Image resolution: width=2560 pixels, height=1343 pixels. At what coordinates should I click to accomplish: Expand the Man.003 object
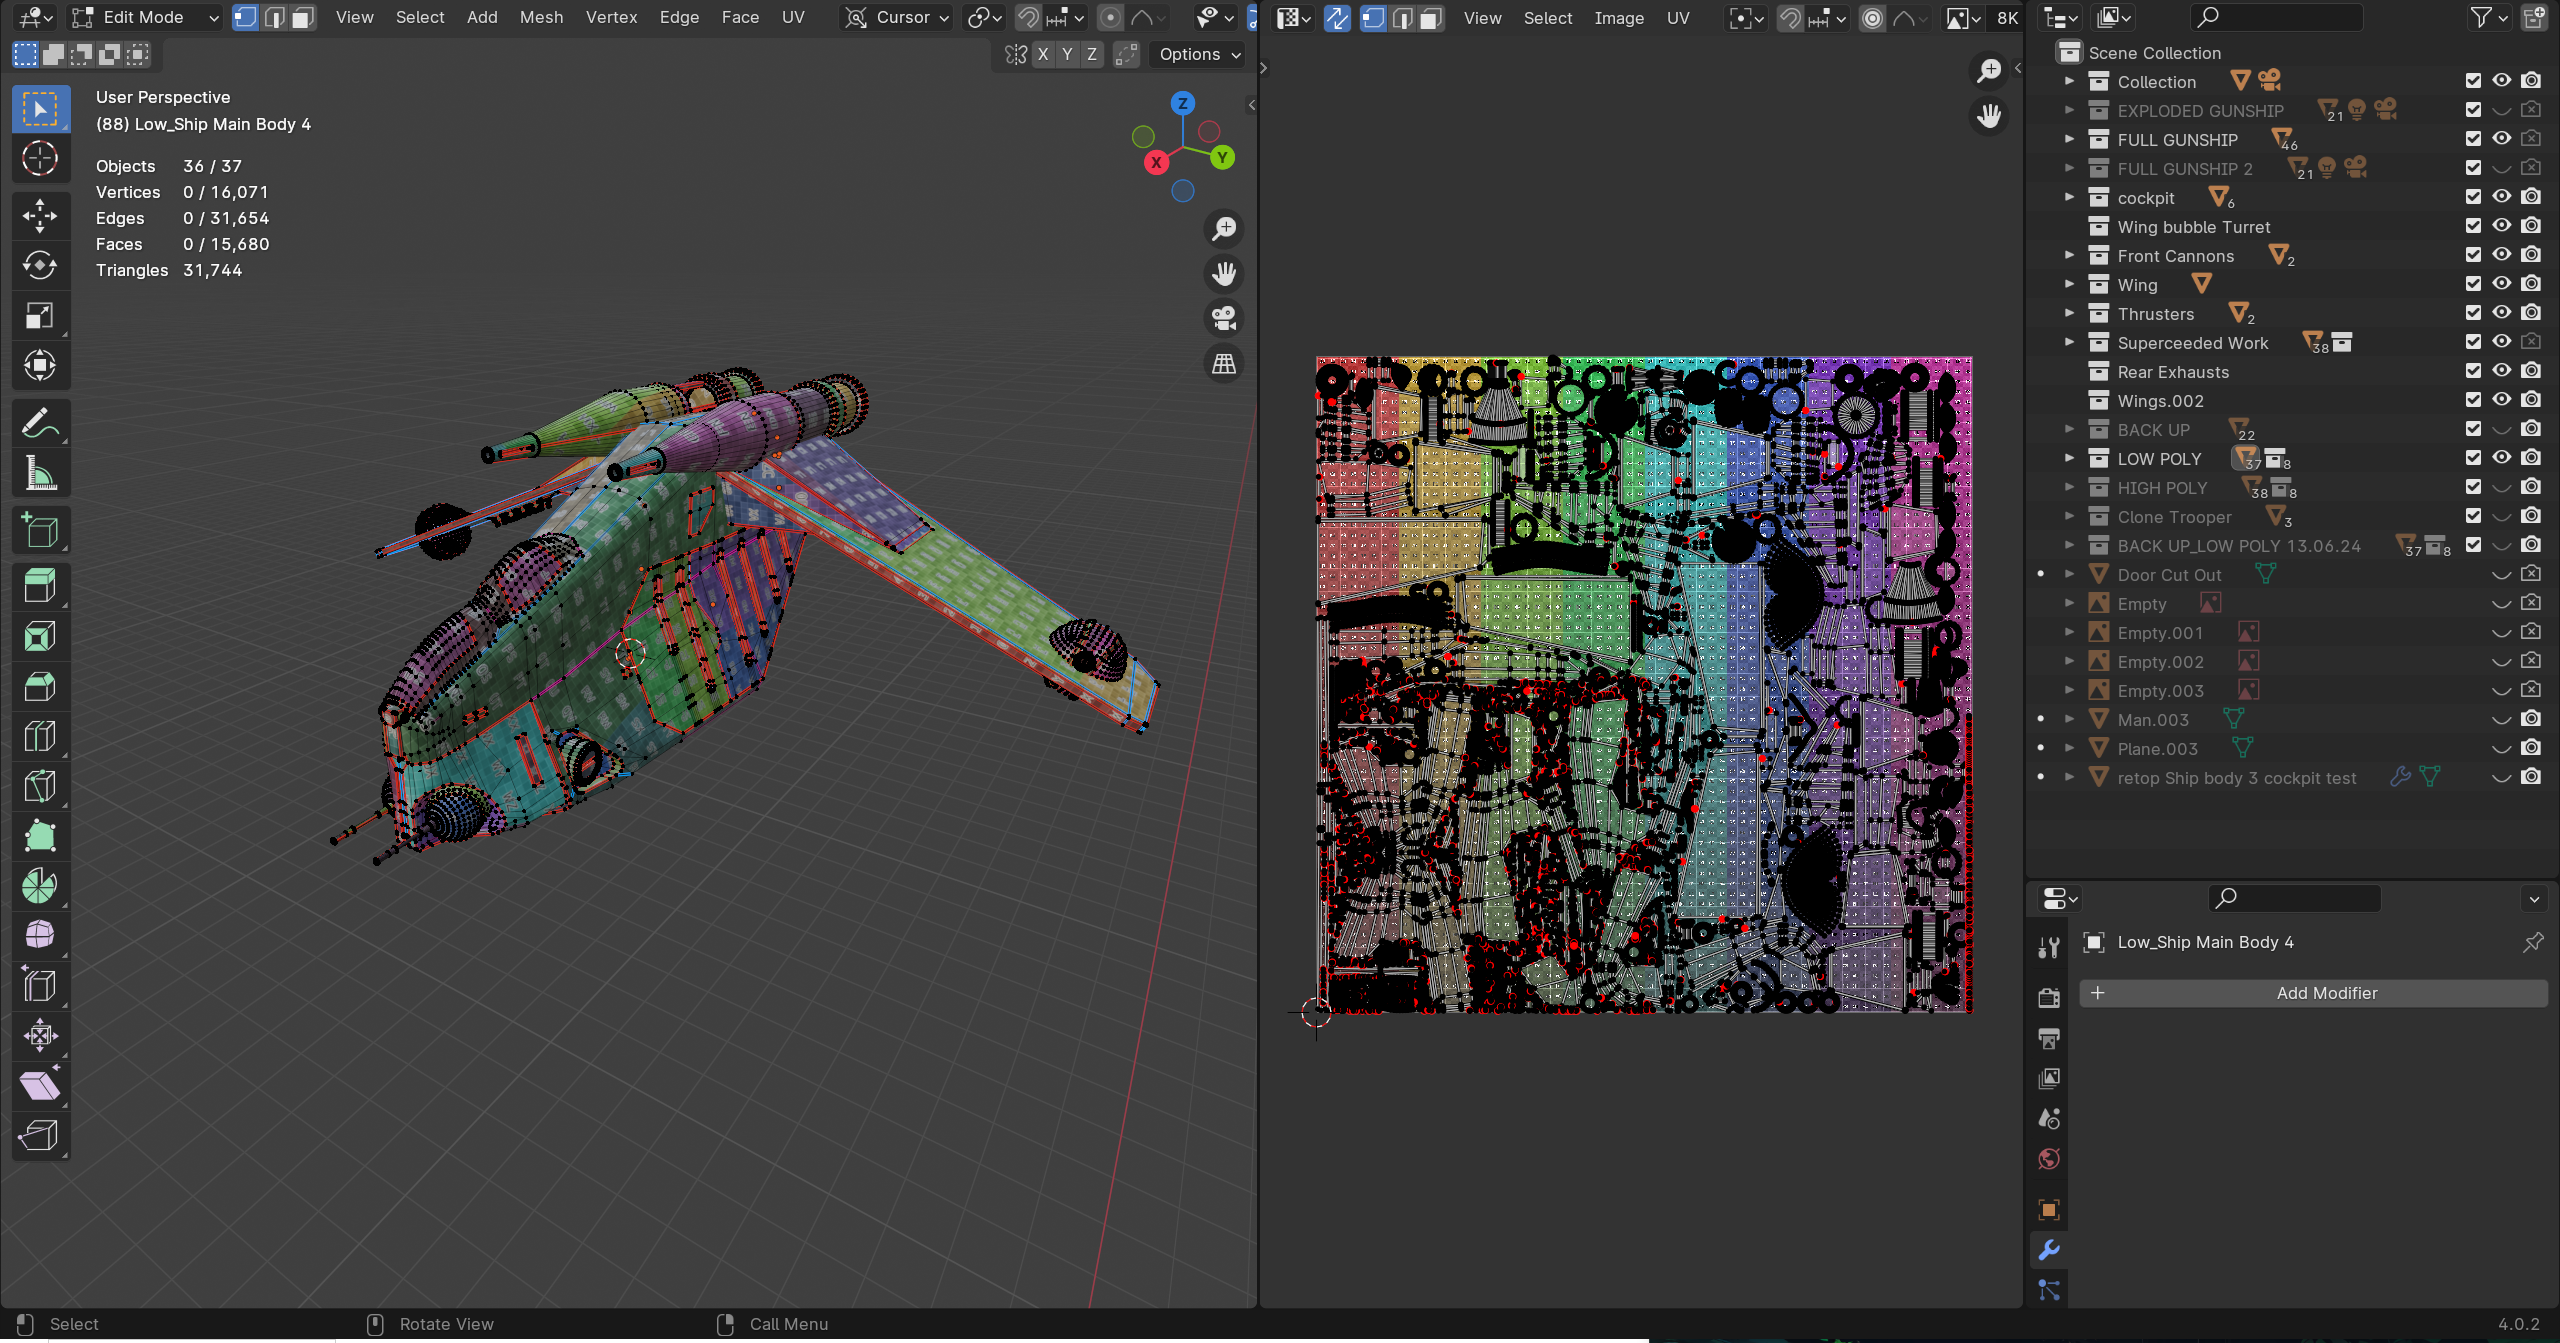[2070, 719]
